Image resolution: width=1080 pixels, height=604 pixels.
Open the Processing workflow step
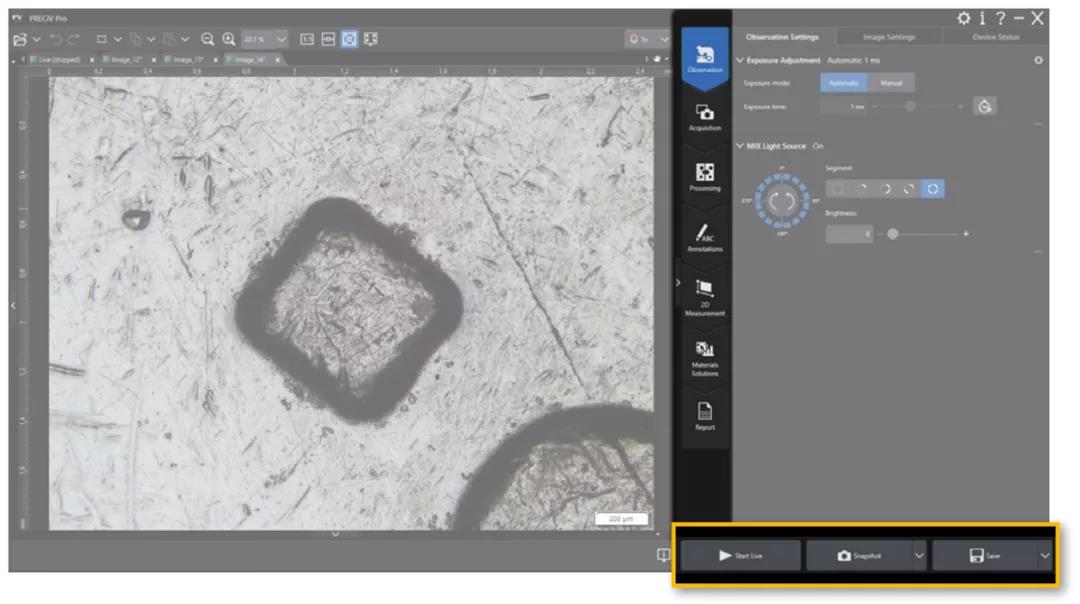click(x=705, y=177)
